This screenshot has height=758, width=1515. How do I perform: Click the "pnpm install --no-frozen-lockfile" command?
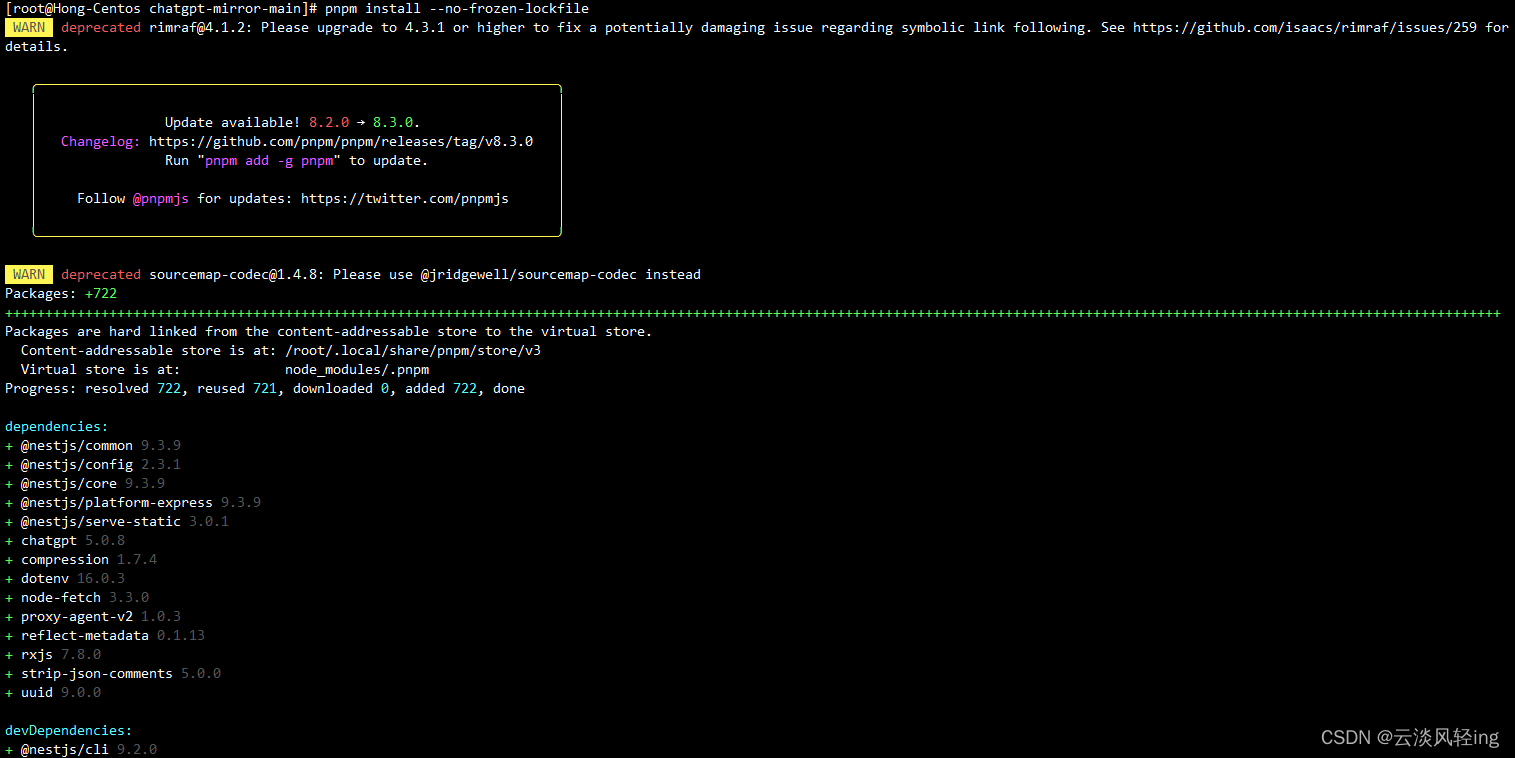(457, 8)
